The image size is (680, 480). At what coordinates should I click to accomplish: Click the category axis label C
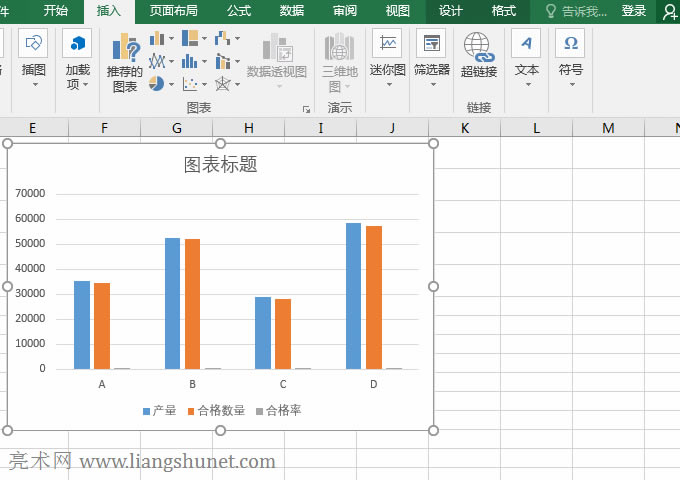[283, 384]
